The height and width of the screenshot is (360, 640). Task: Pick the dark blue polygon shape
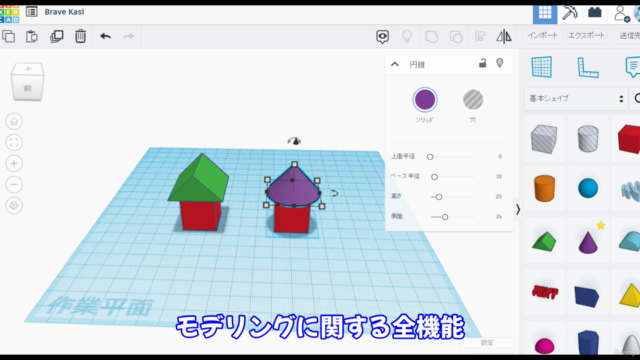[588, 342]
